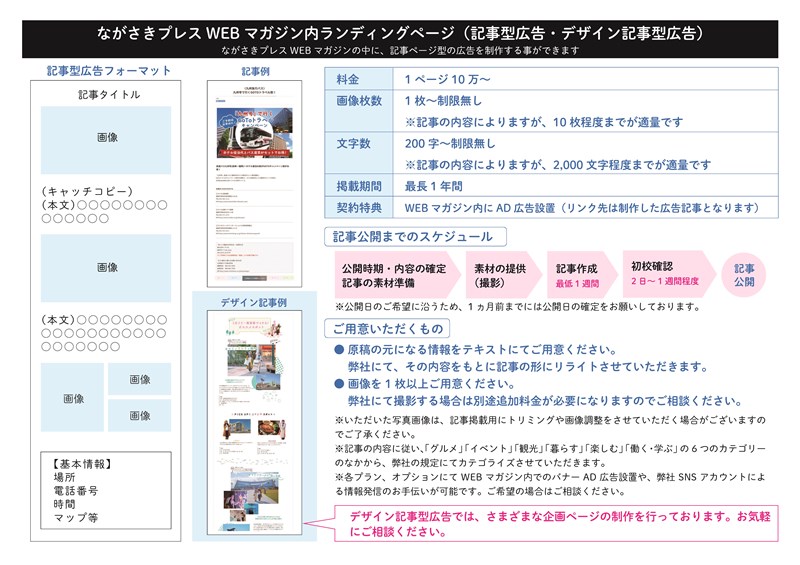Click the 記事作成 schedule step arrow
This screenshot has width=800, height=565.
pyautogui.click(x=582, y=275)
